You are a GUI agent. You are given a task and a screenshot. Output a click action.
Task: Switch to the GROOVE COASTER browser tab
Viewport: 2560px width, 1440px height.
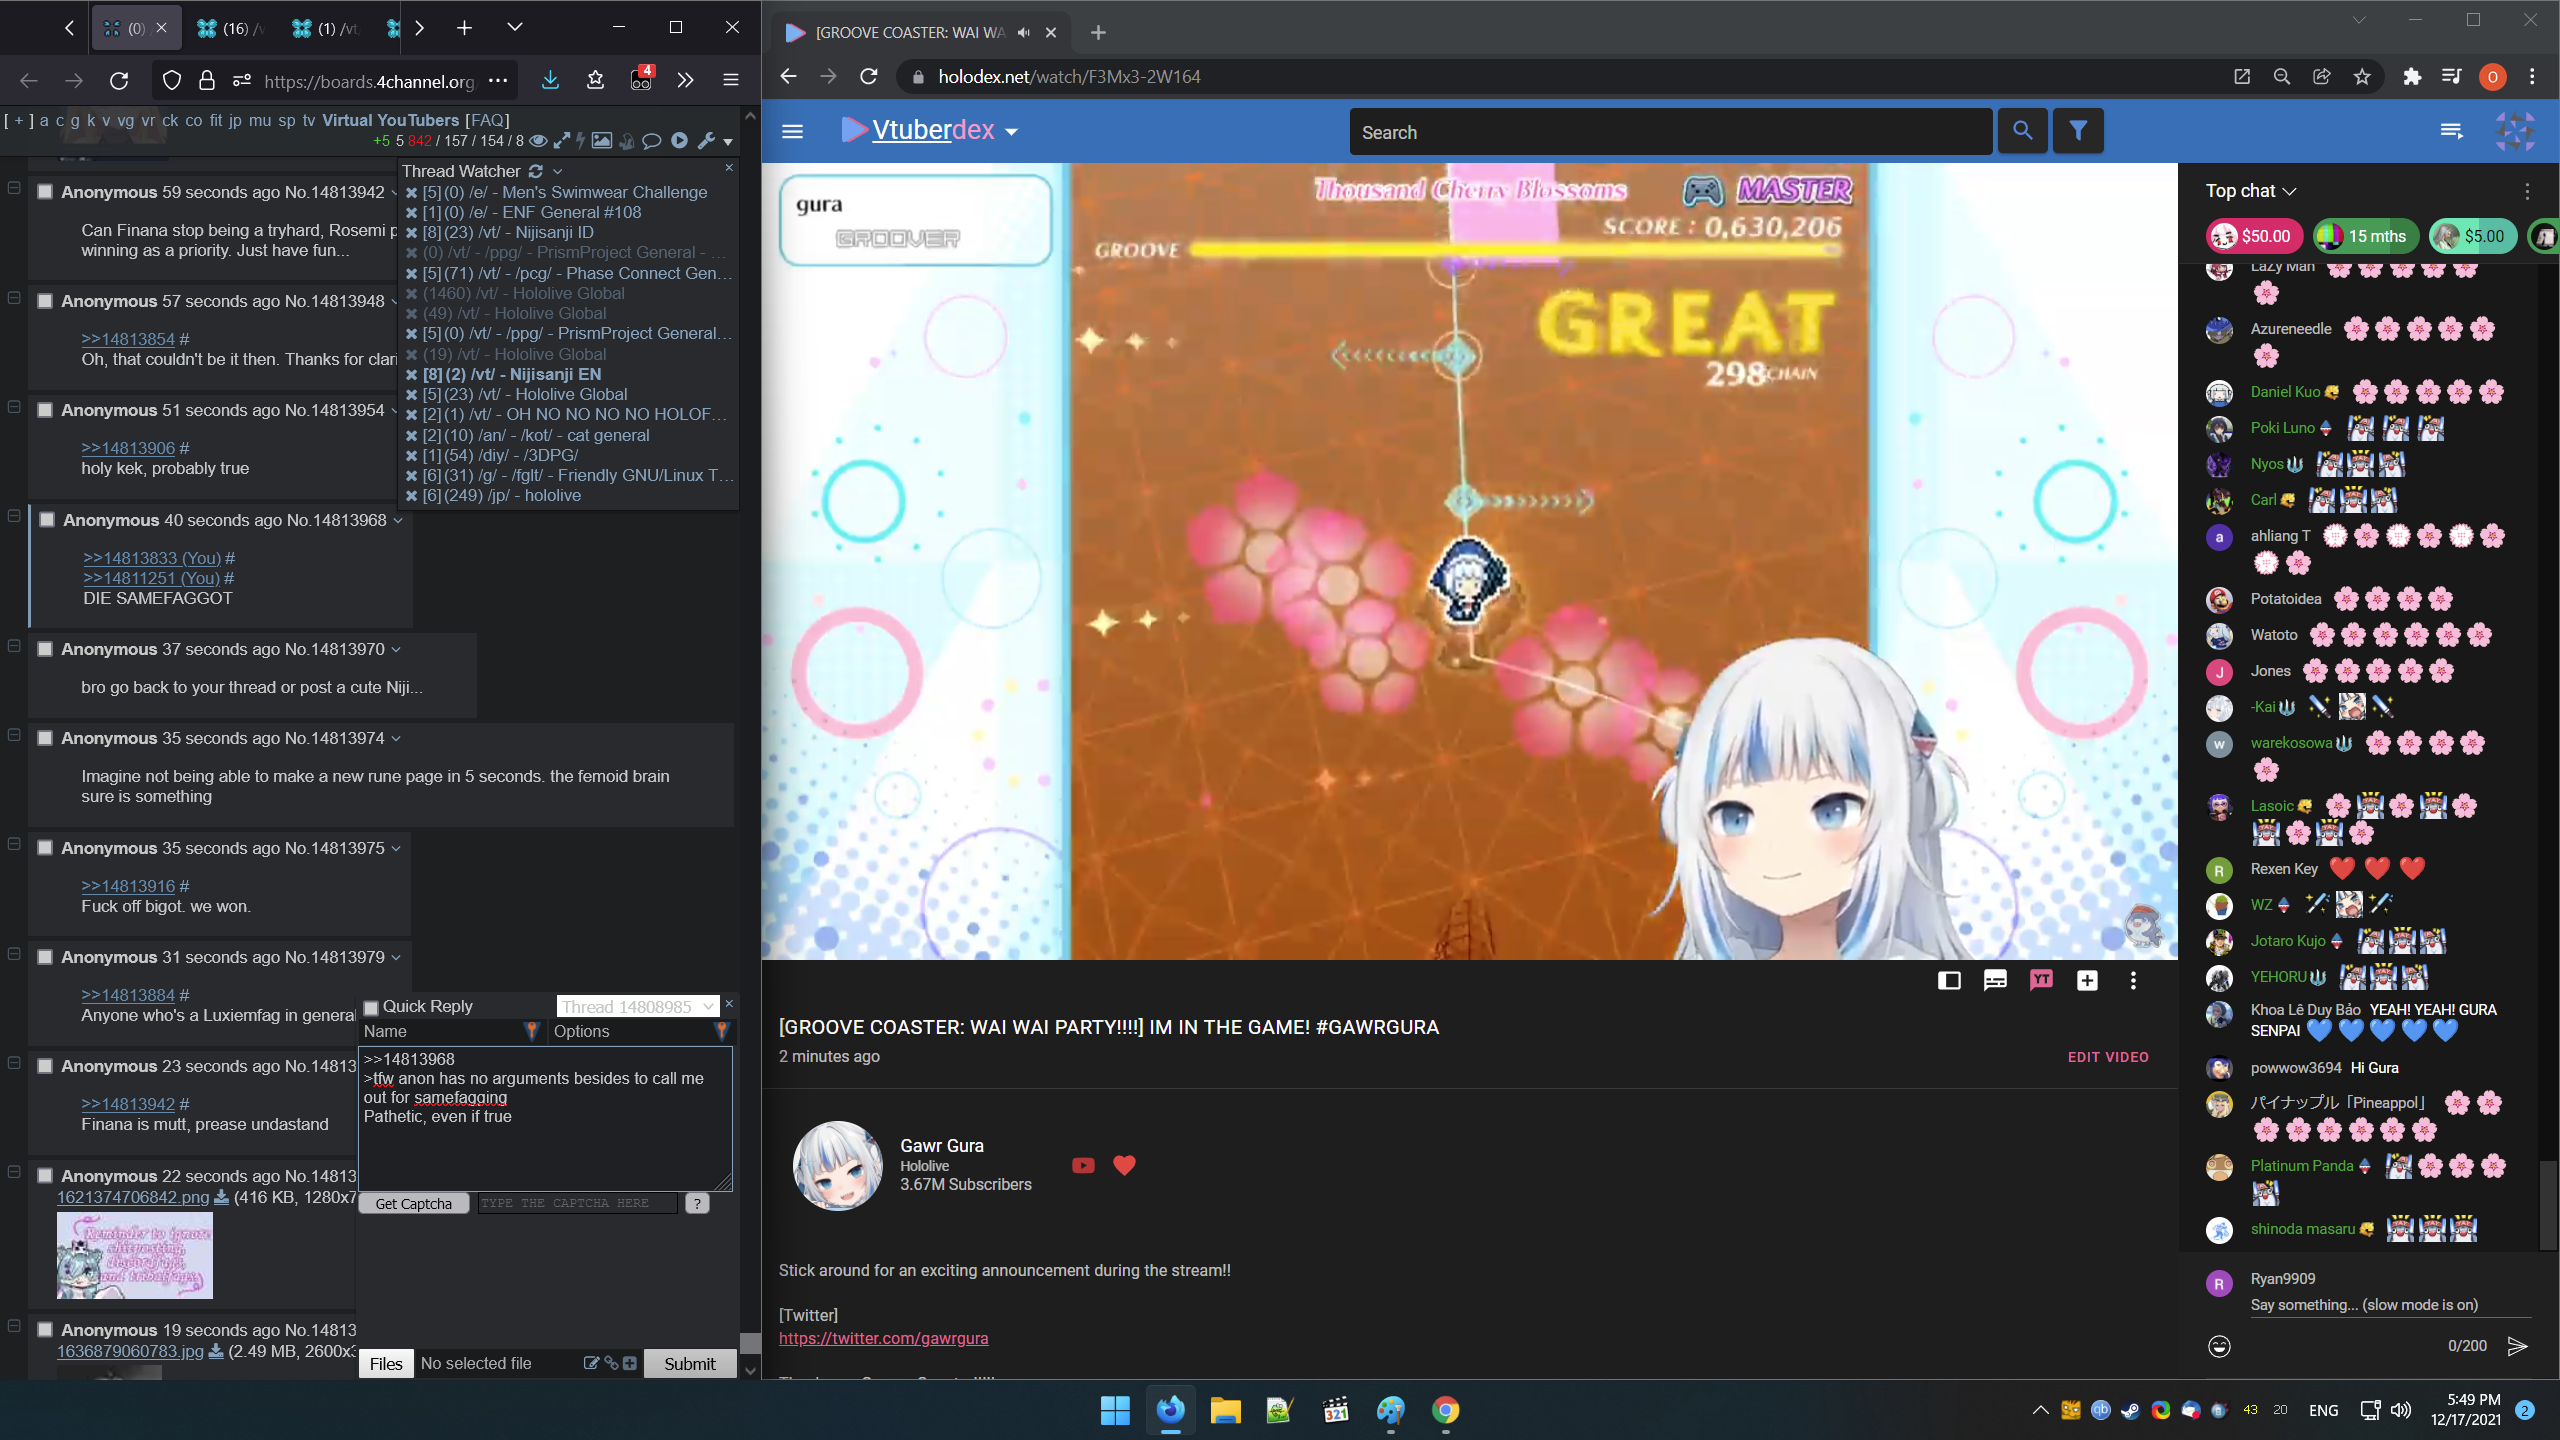pos(910,32)
